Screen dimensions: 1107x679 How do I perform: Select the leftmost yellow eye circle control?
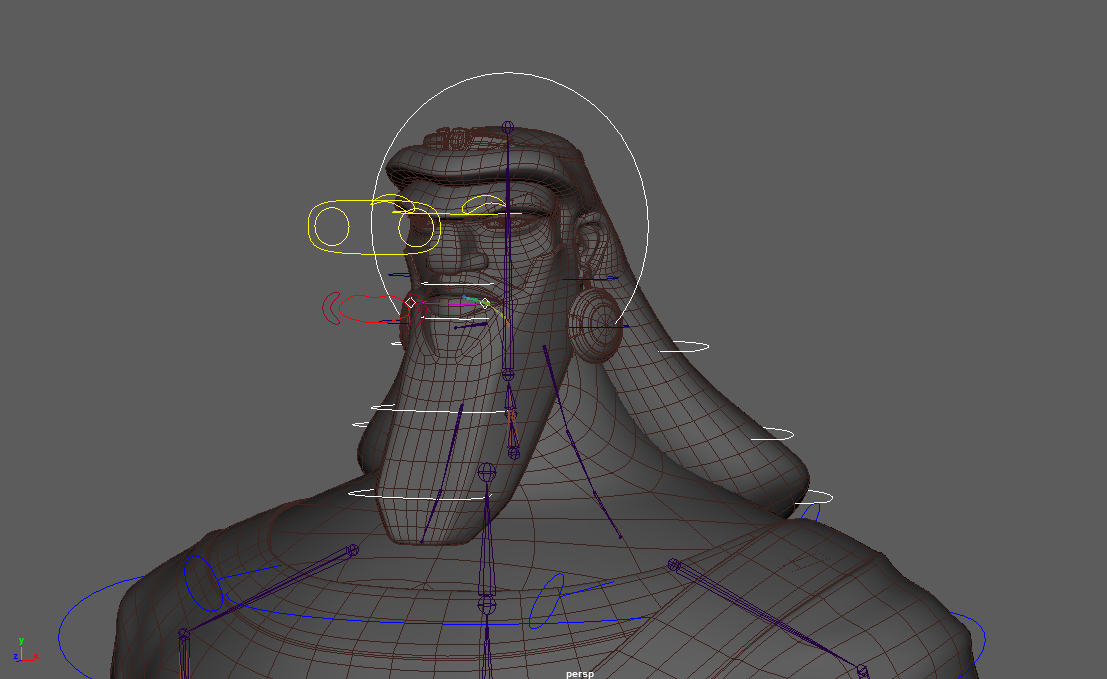coord(332,228)
